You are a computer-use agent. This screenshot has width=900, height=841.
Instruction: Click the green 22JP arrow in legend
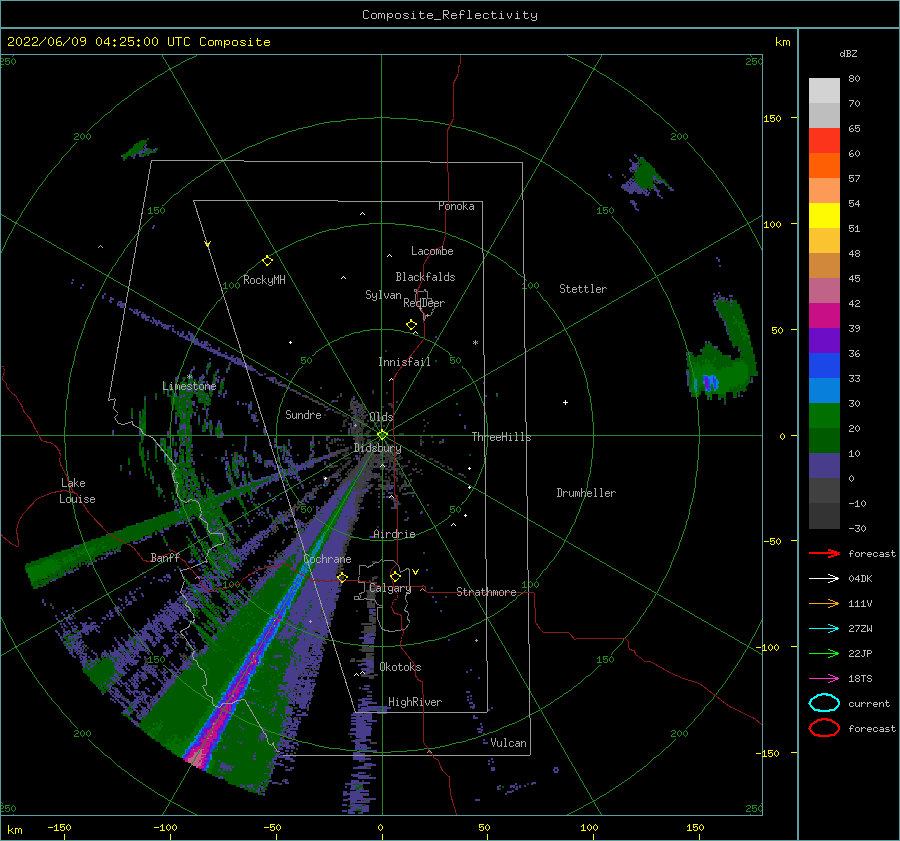(824, 653)
